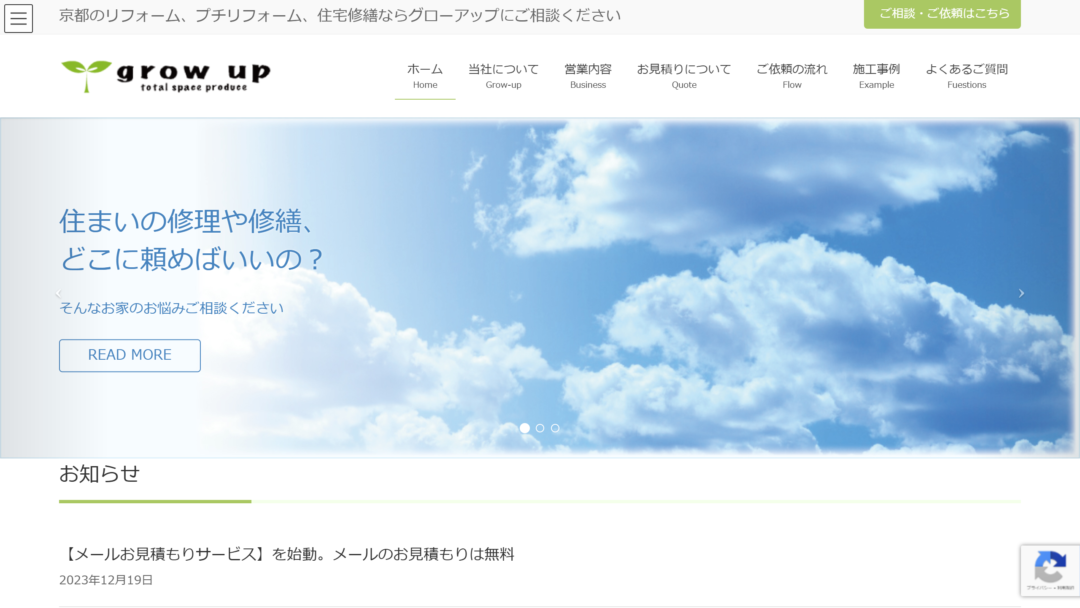Click the ご相談・ご依頼はこちら button
Viewport: 1080px width, 608px height.
[x=942, y=13]
